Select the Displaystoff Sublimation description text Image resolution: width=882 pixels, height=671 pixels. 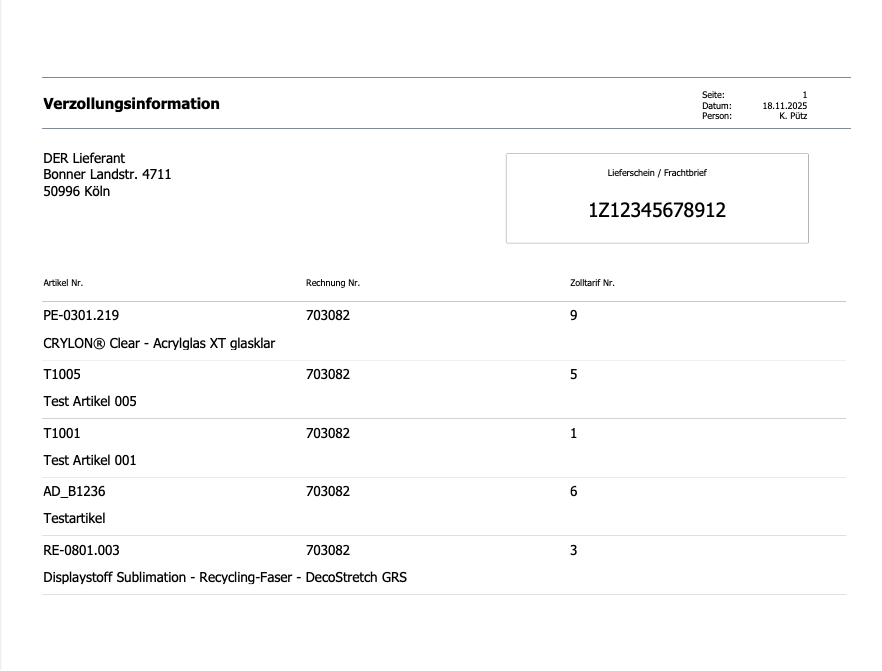click(225, 577)
